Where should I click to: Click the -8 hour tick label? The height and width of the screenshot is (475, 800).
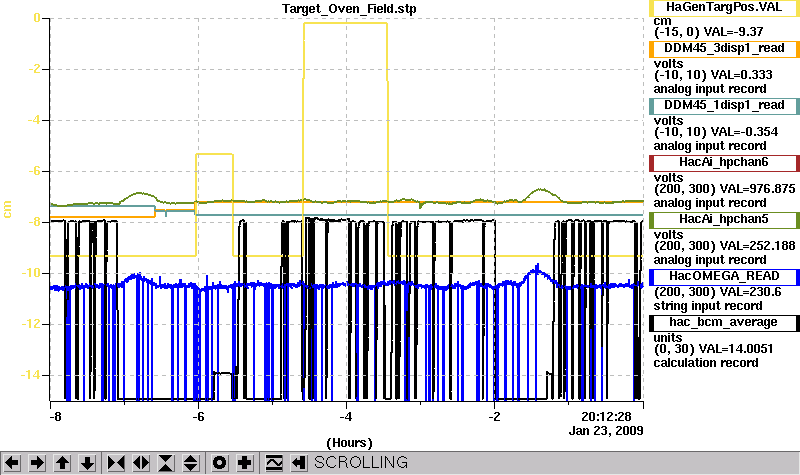55,417
